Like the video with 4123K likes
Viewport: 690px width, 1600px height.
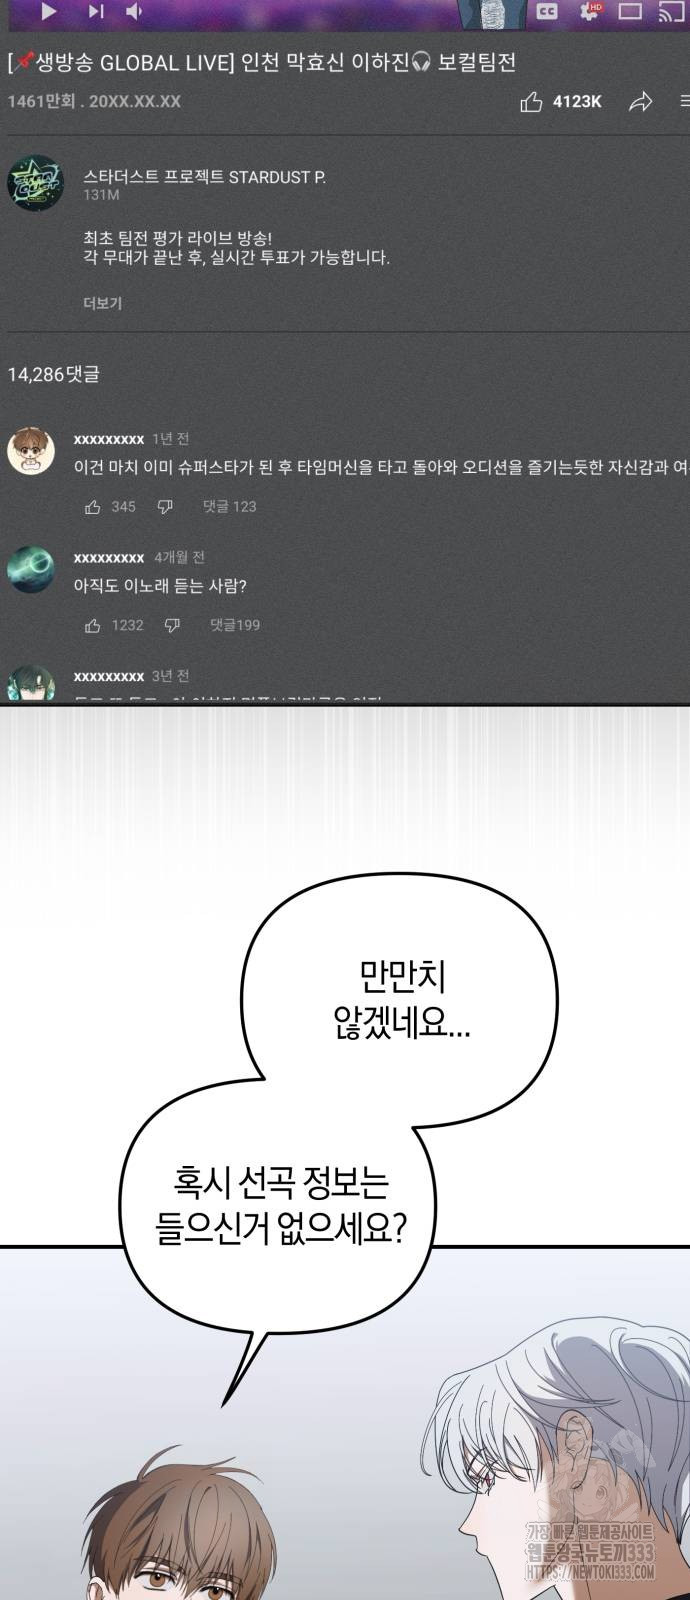(531, 101)
